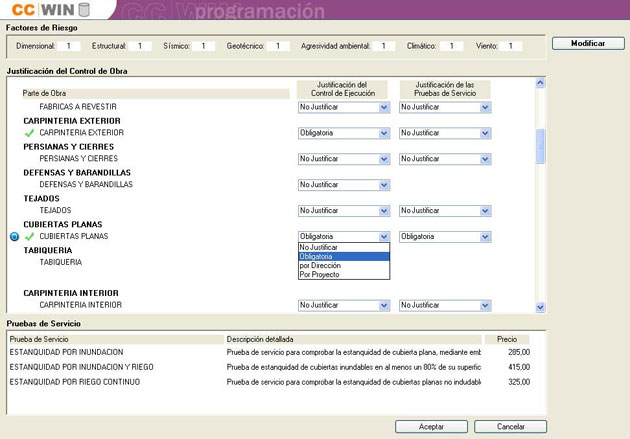This screenshot has width=630, height=439.
Task: Select highlighted 'Obligatoria' option in list
Action: (343, 256)
